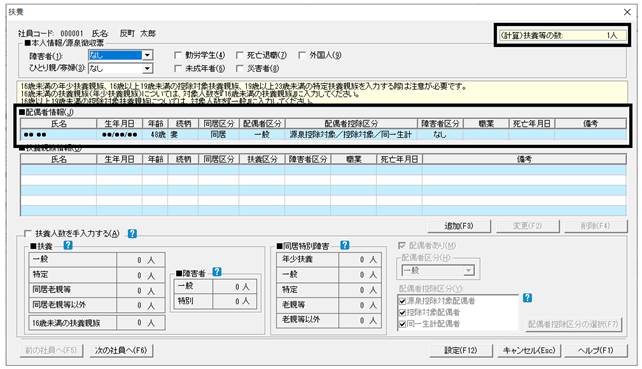This screenshot has height=369, width=642.
Task: Click the 老親等以外 count field
Action: point(359,320)
